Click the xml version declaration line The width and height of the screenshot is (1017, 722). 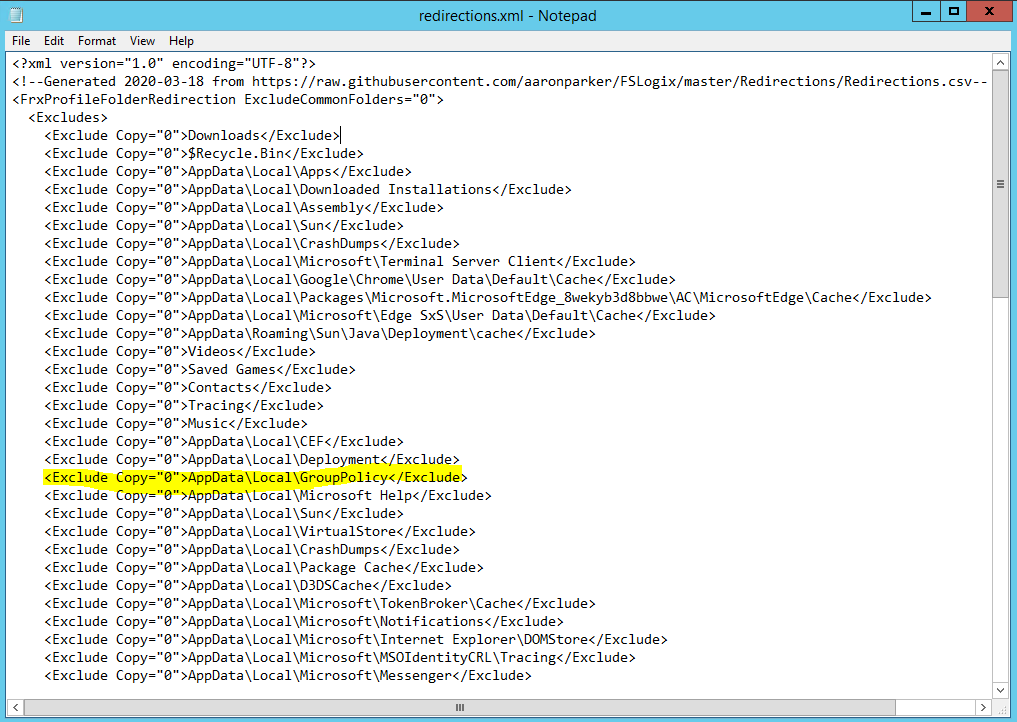(164, 64)
